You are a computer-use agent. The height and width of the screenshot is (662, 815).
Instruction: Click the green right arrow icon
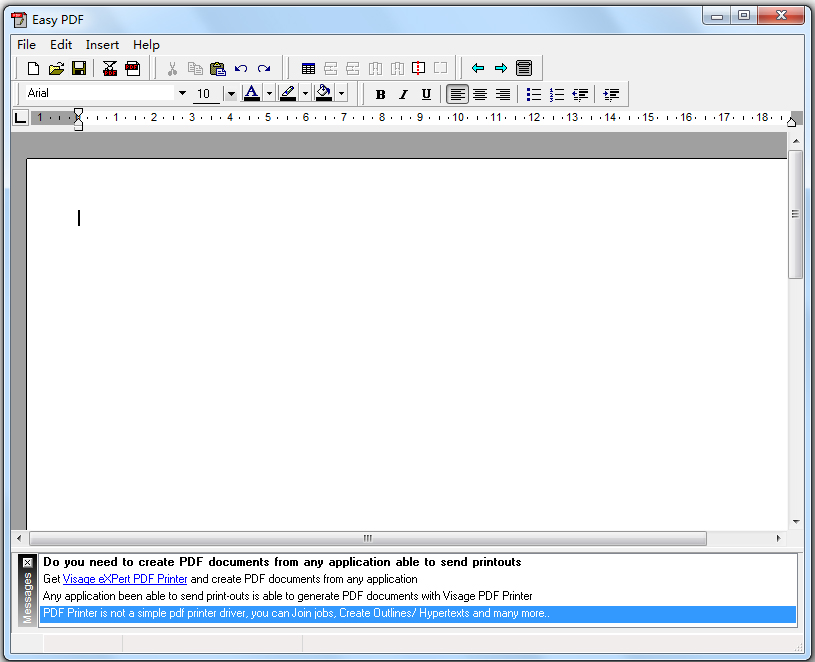501,68
